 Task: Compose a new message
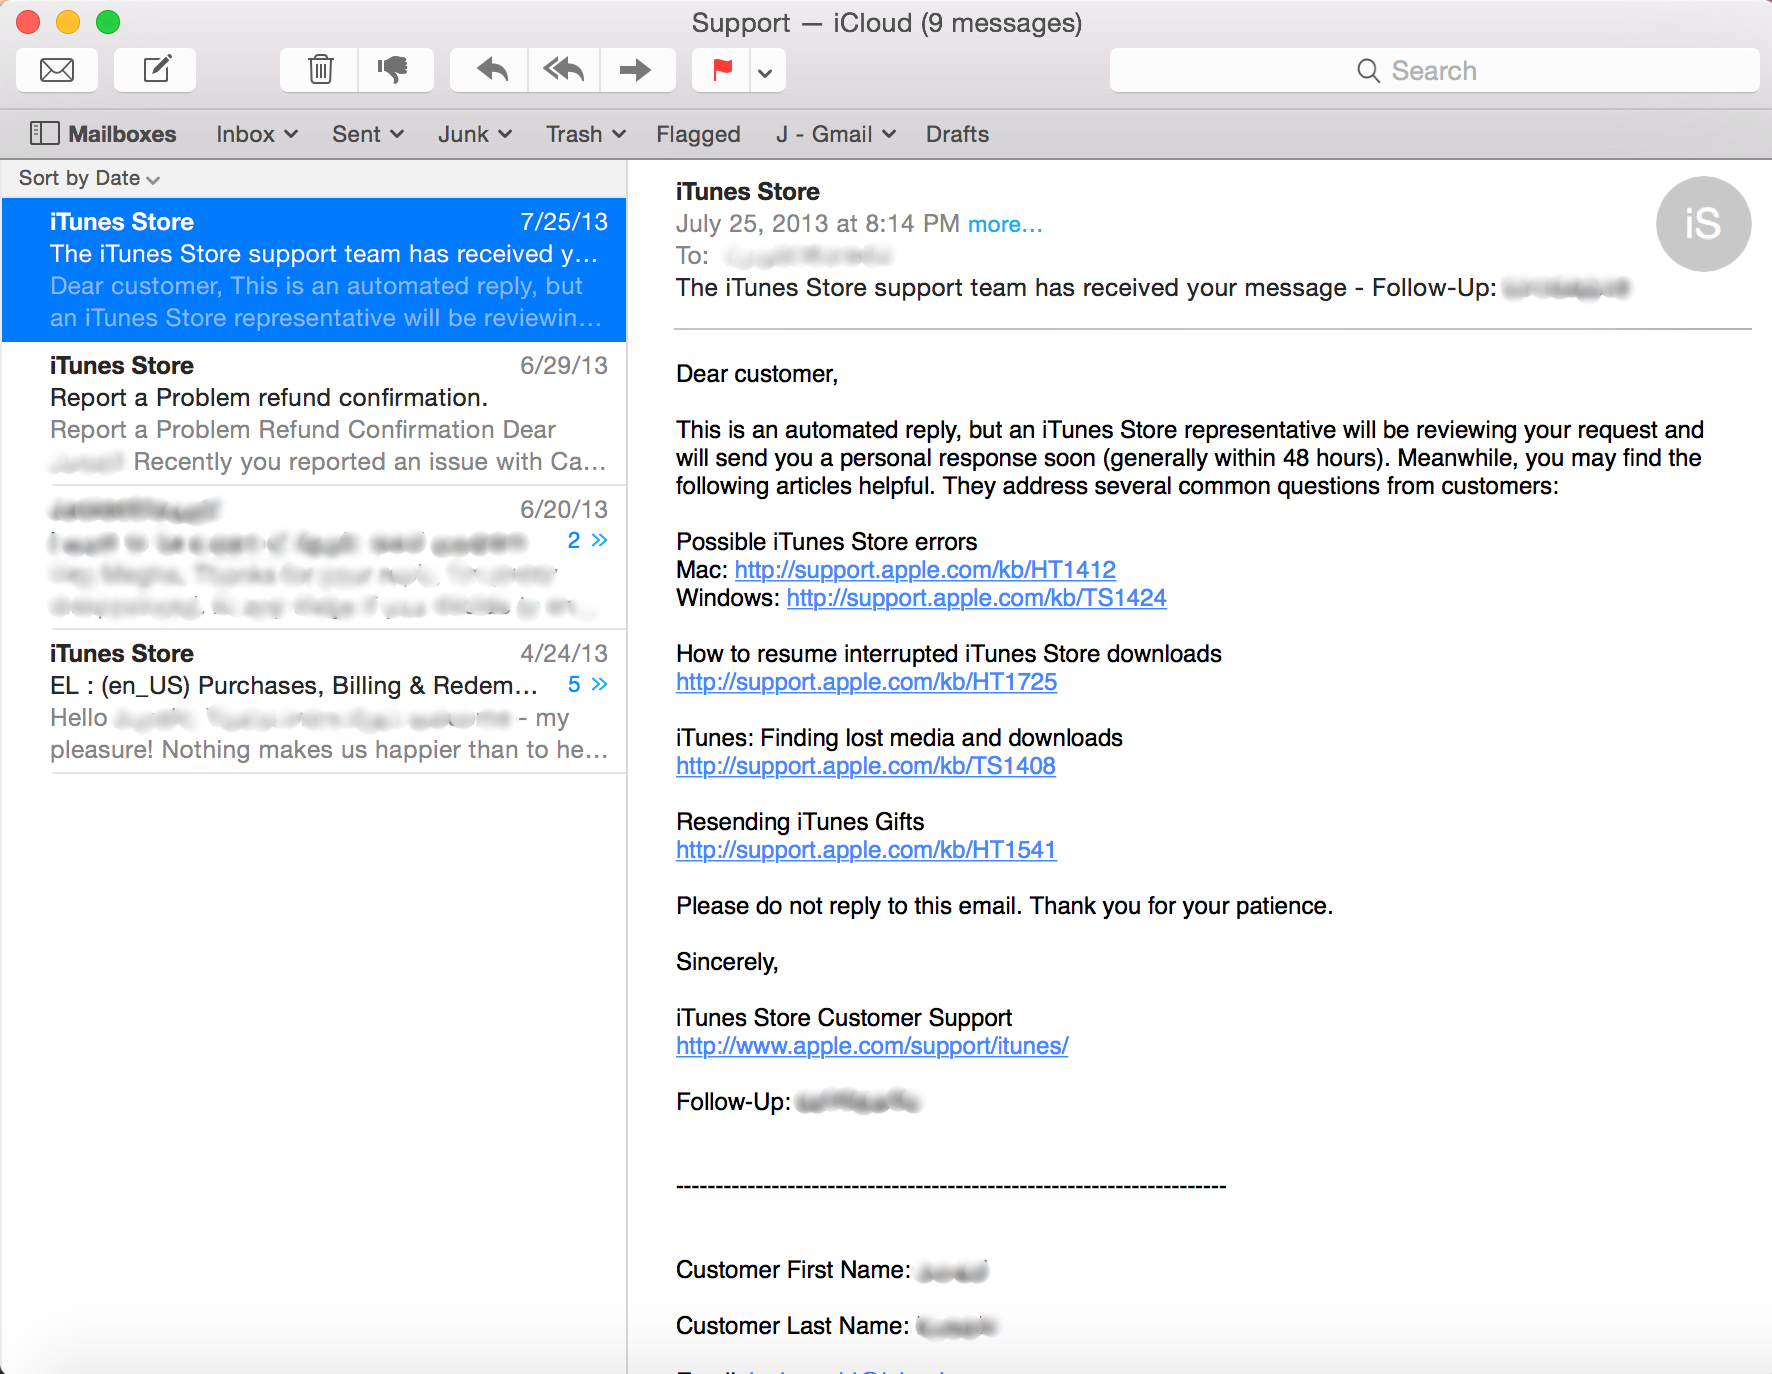[155, 70]
